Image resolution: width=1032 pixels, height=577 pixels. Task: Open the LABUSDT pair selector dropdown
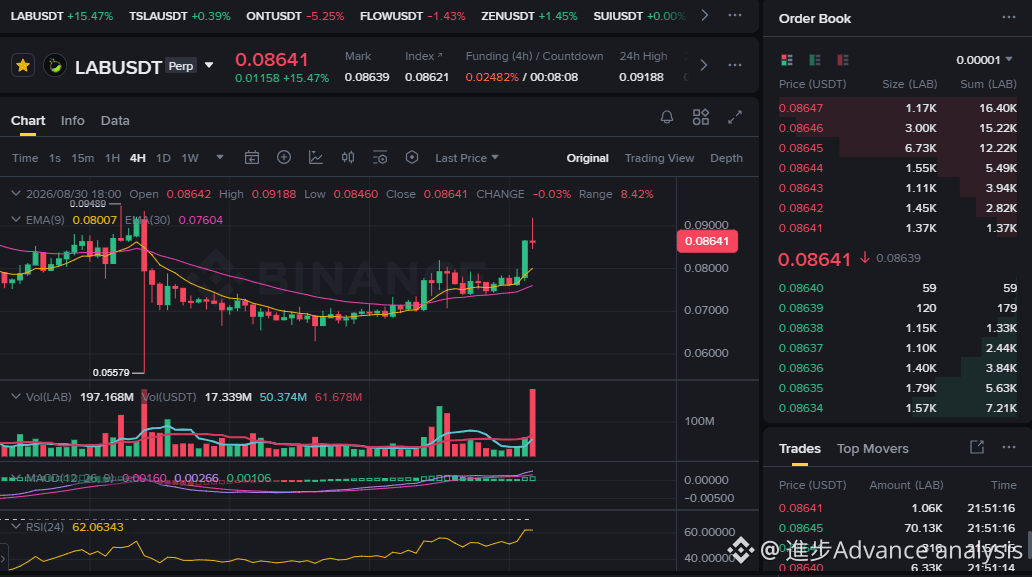pyautogui.click(x=209, y=65)
